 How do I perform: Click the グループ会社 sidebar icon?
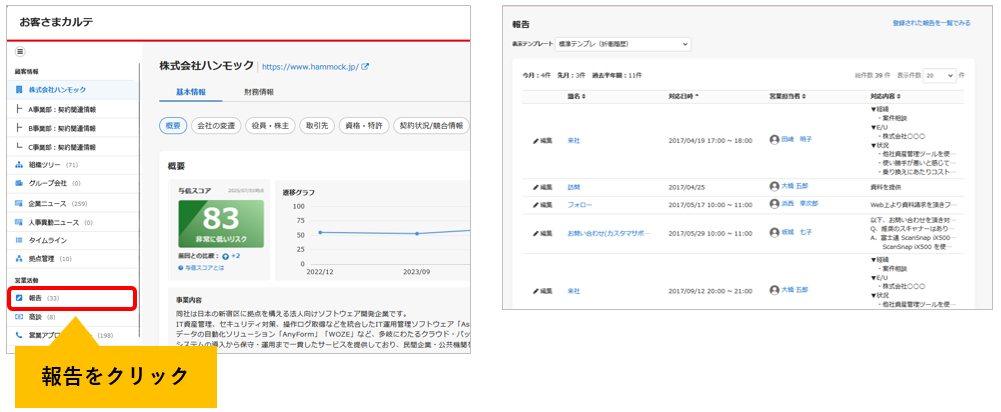click(19, 183)
